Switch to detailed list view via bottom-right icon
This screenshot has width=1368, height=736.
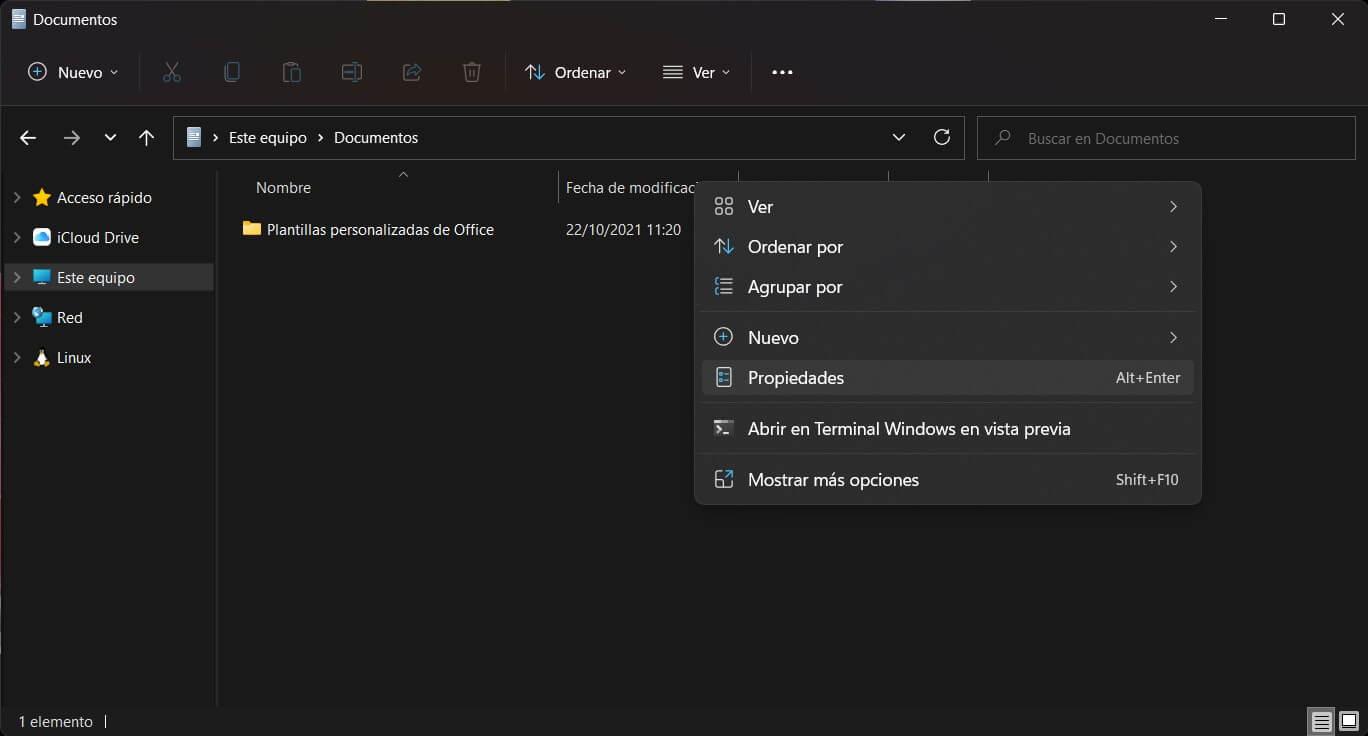1320,721
